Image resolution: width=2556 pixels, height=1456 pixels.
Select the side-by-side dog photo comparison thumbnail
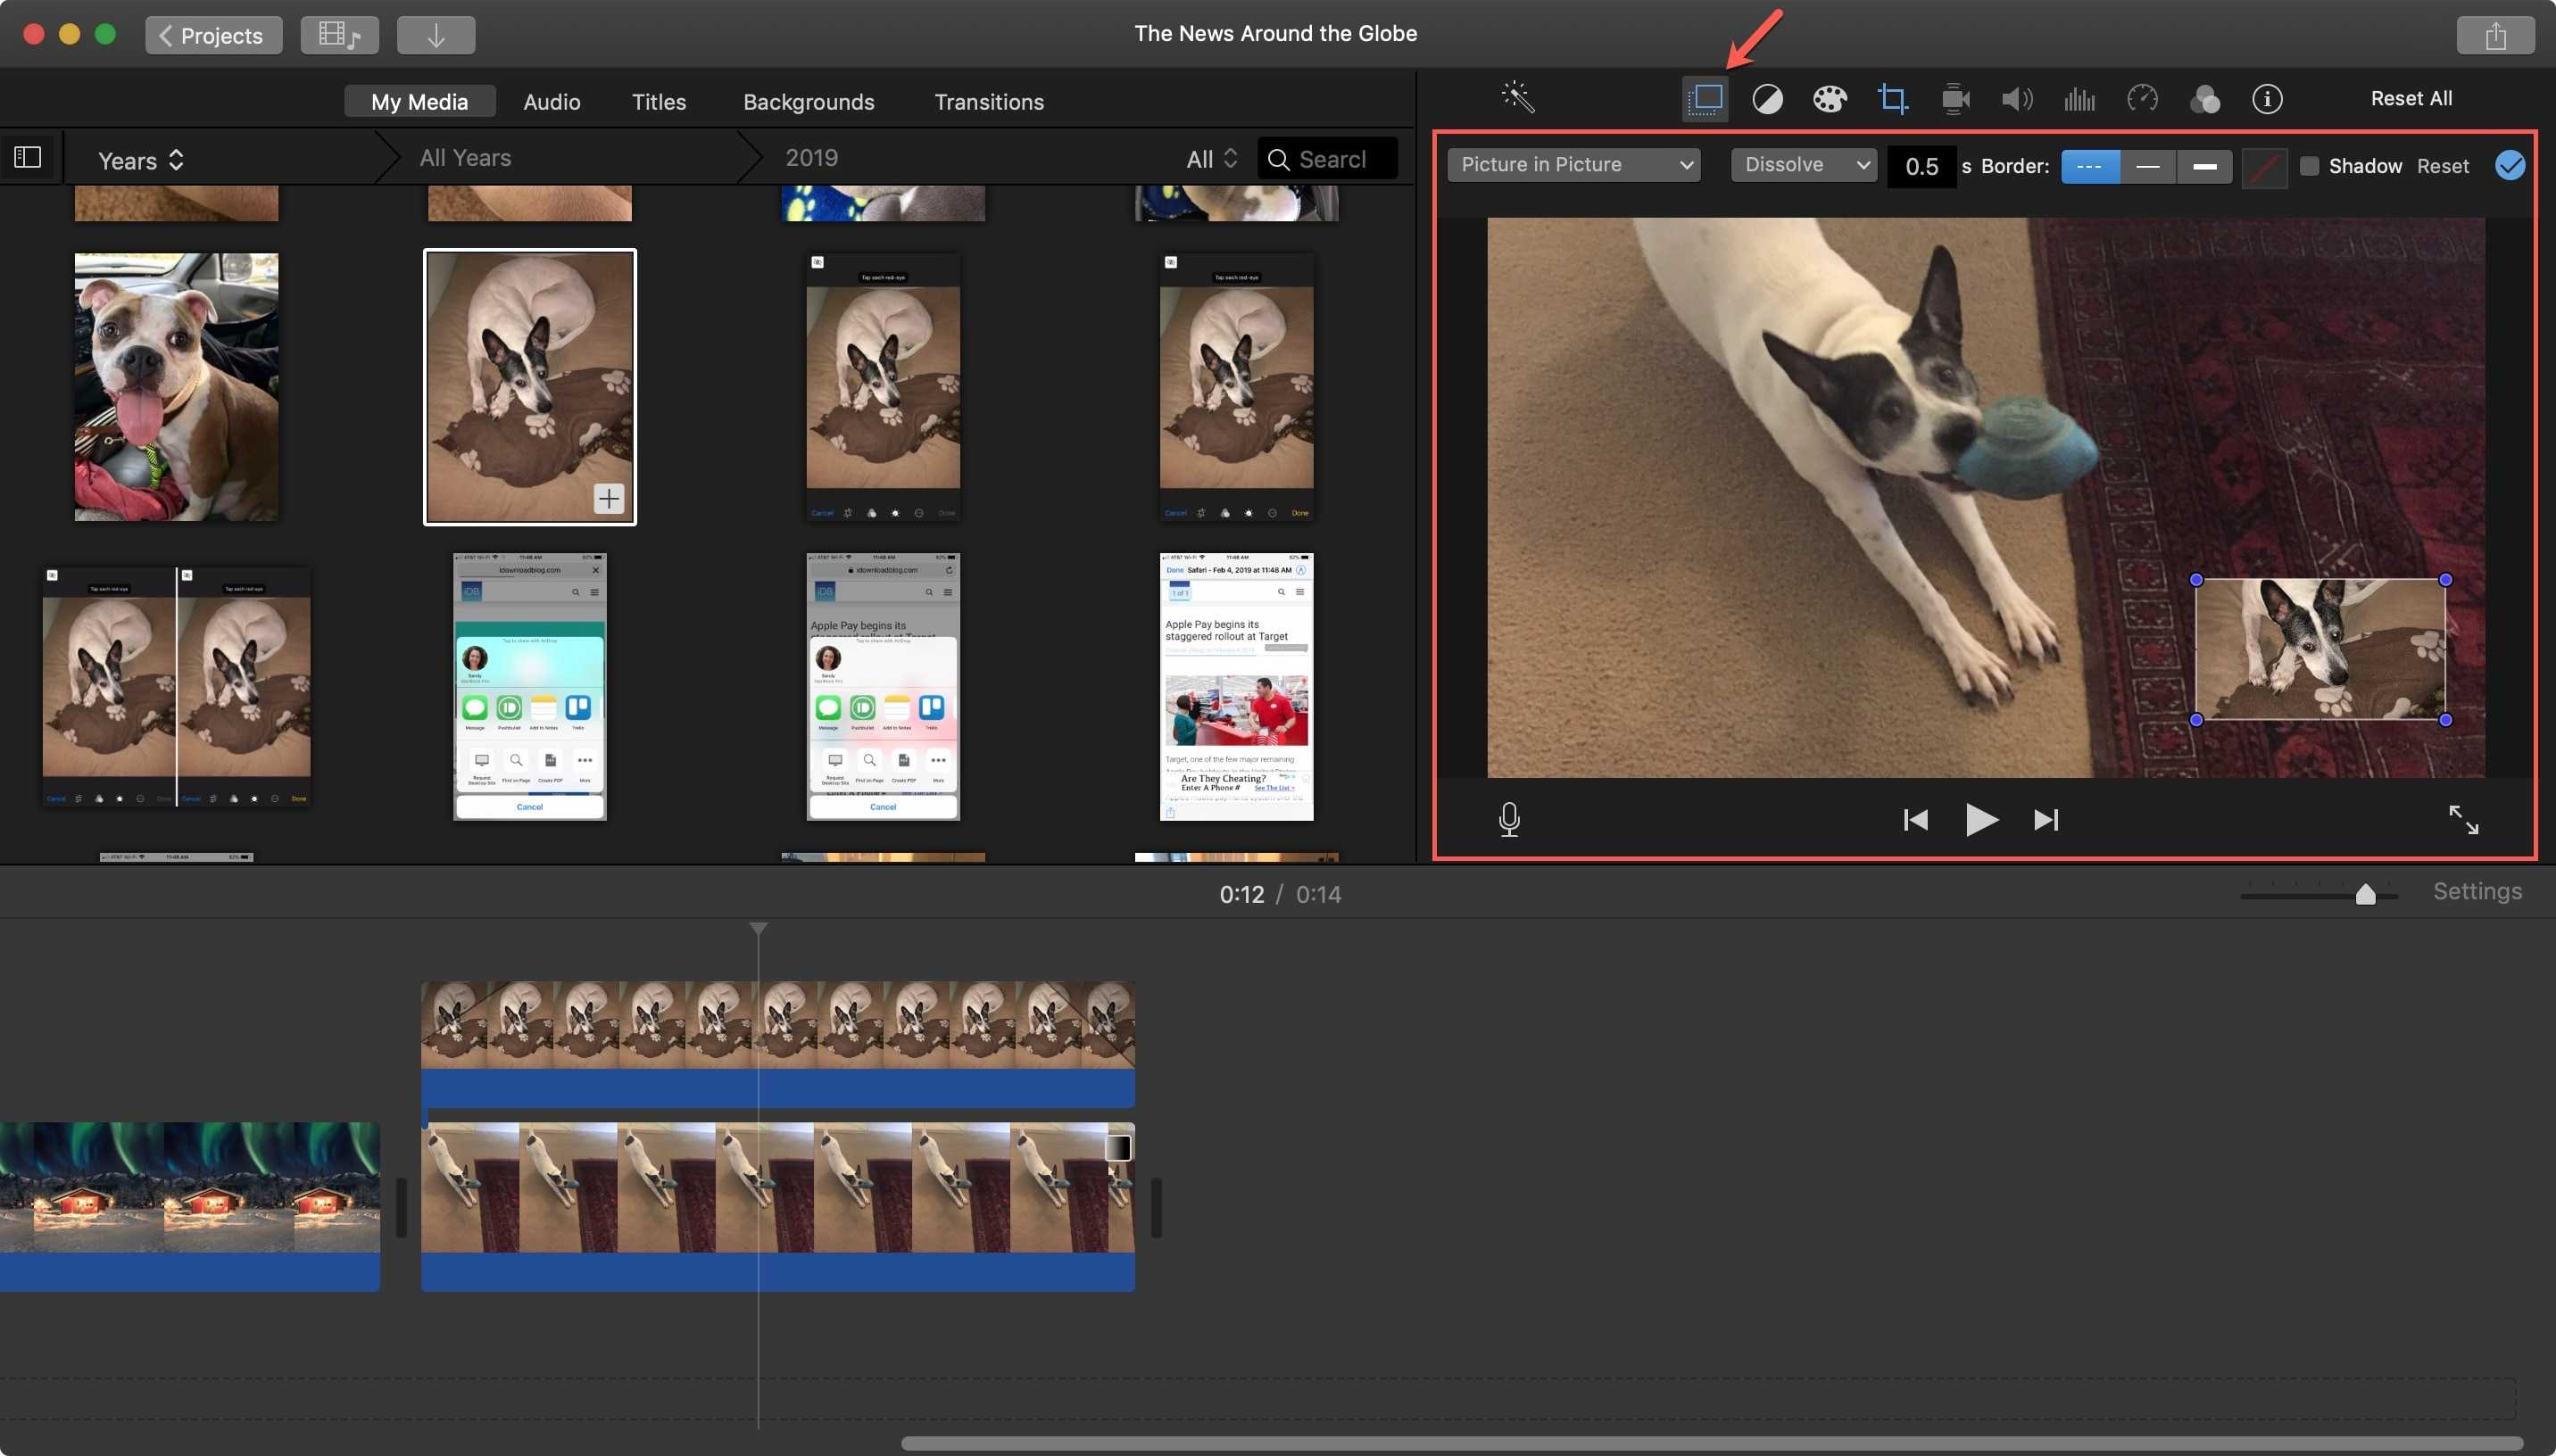[x=176, y=686]
